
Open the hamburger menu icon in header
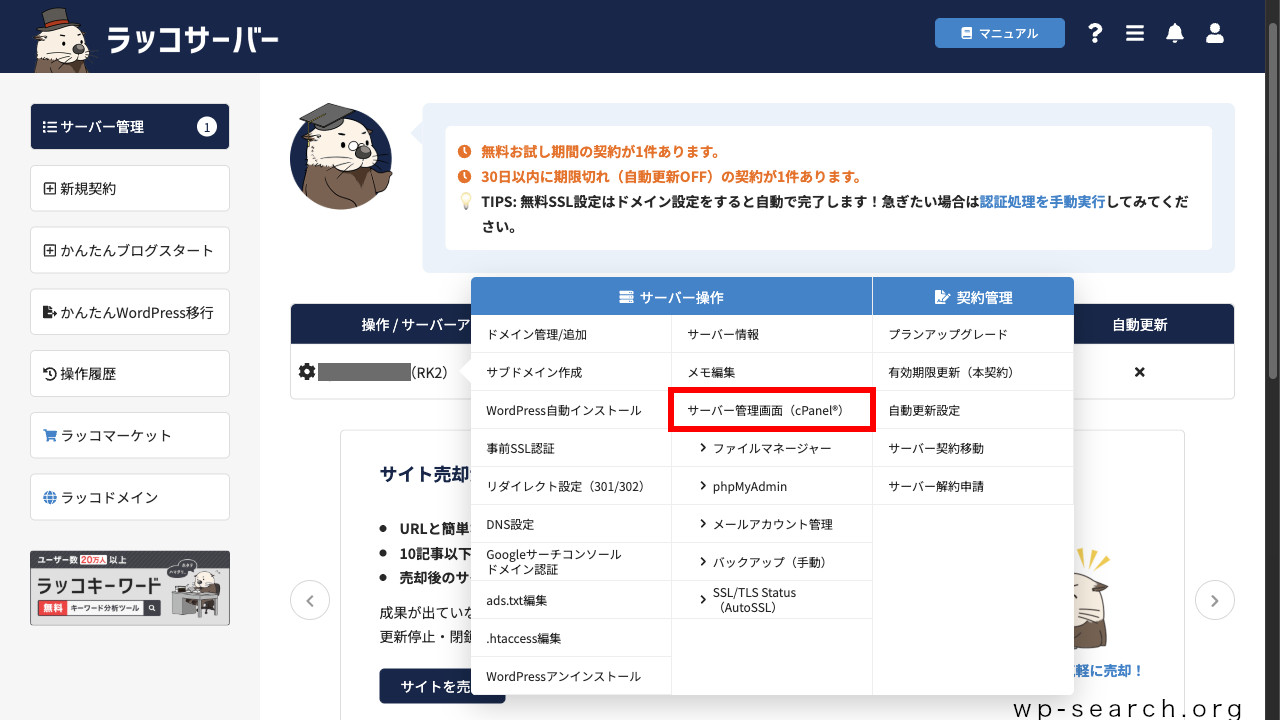(x=1135, y=33)
